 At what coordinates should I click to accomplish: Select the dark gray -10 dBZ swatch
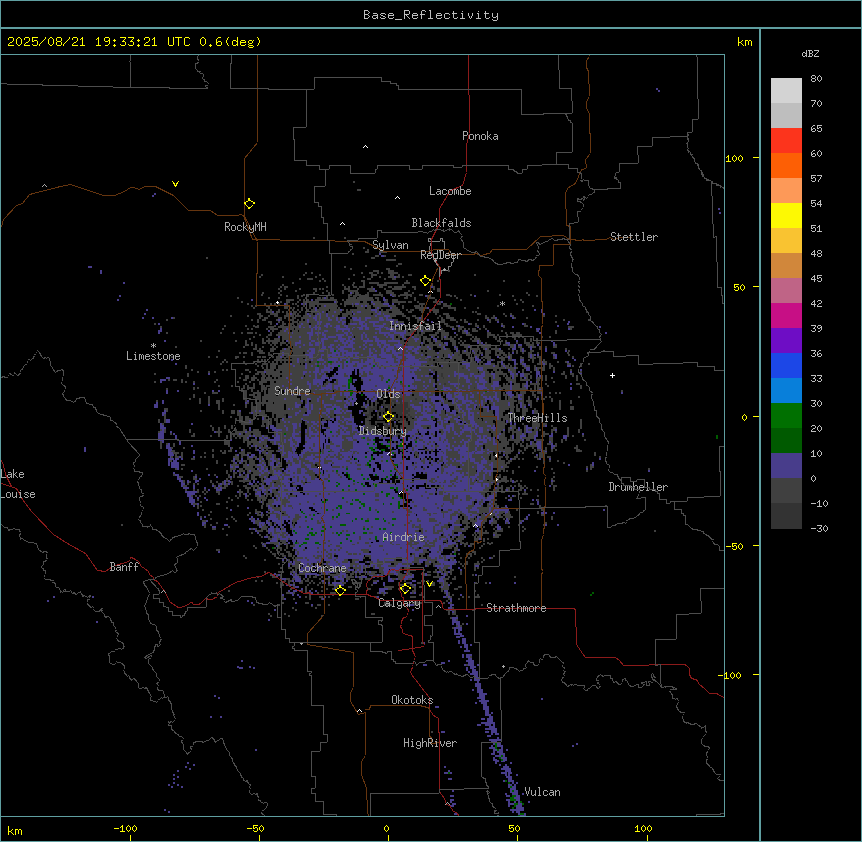click(786, 516)
